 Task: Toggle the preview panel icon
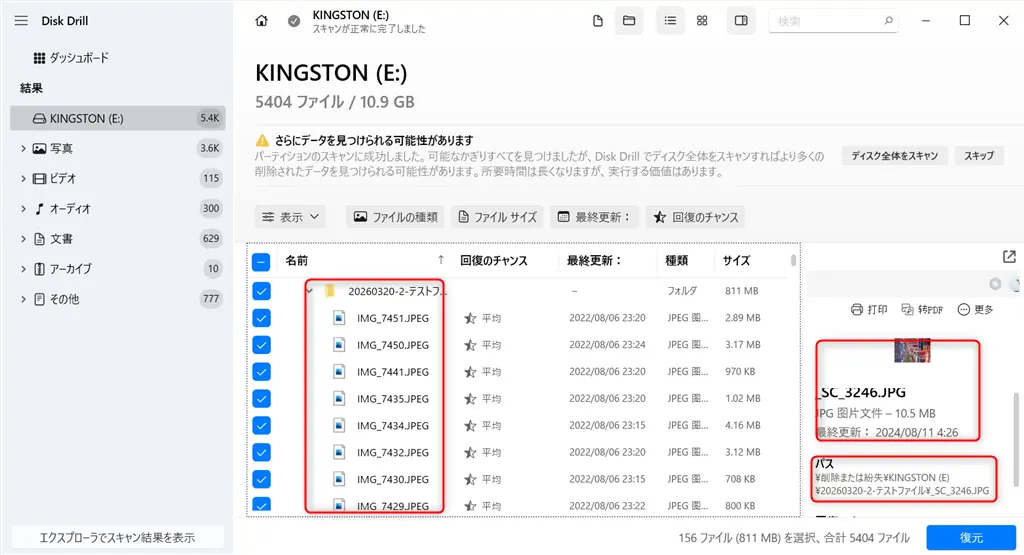(741, 21)
